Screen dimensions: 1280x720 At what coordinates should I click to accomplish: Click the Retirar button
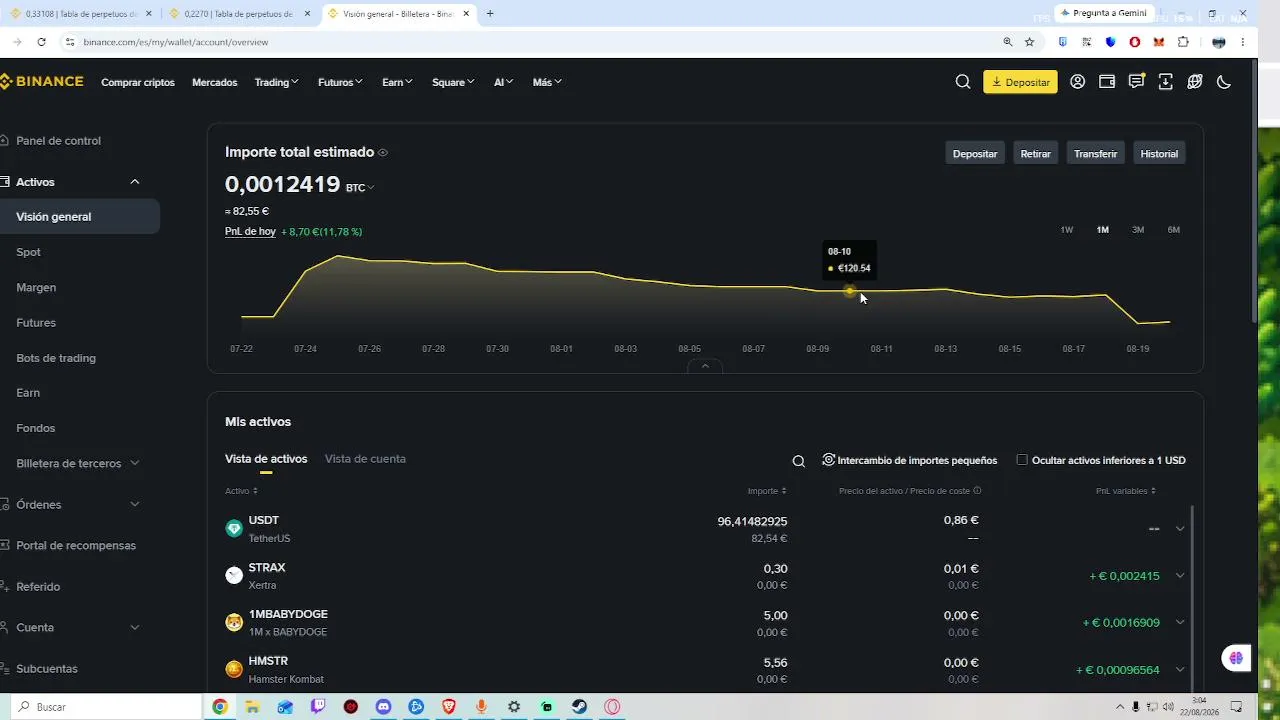click(x=1035, y=153)
